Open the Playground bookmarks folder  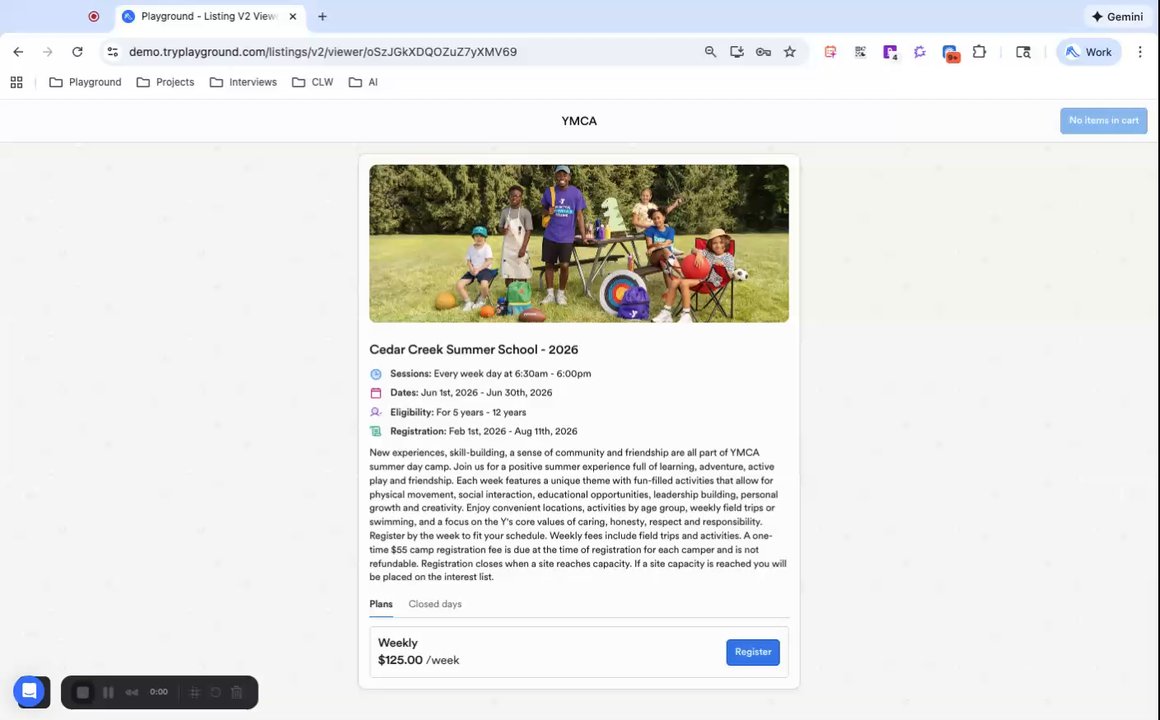pos(85,82)
